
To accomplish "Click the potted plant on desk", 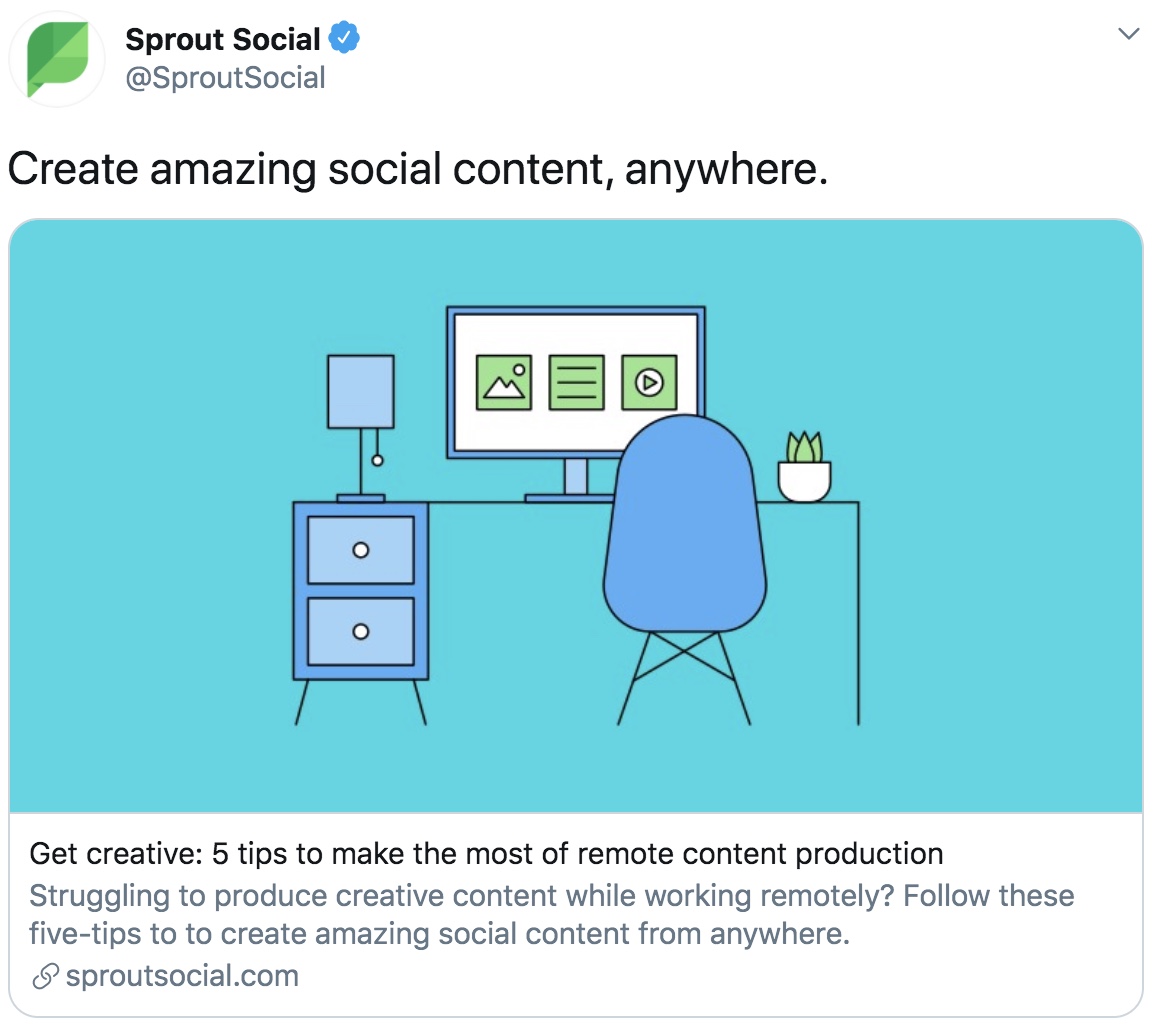I will tap(804, 467).
